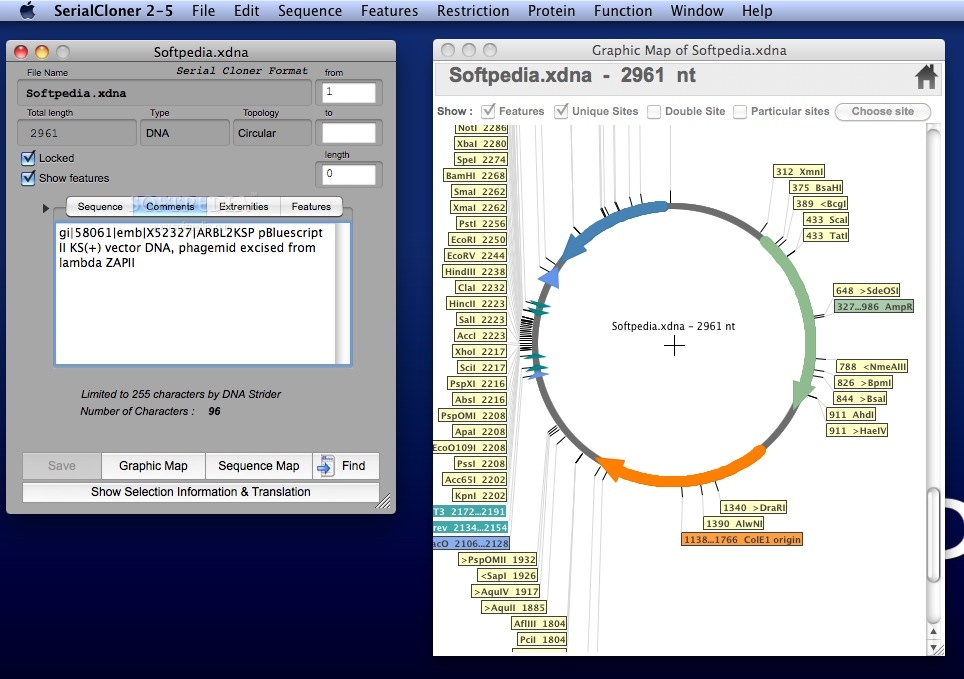This screenshot has width=964, height=679.
Task: Enable the Particular sites checkbox
Action: click(740, 111)
